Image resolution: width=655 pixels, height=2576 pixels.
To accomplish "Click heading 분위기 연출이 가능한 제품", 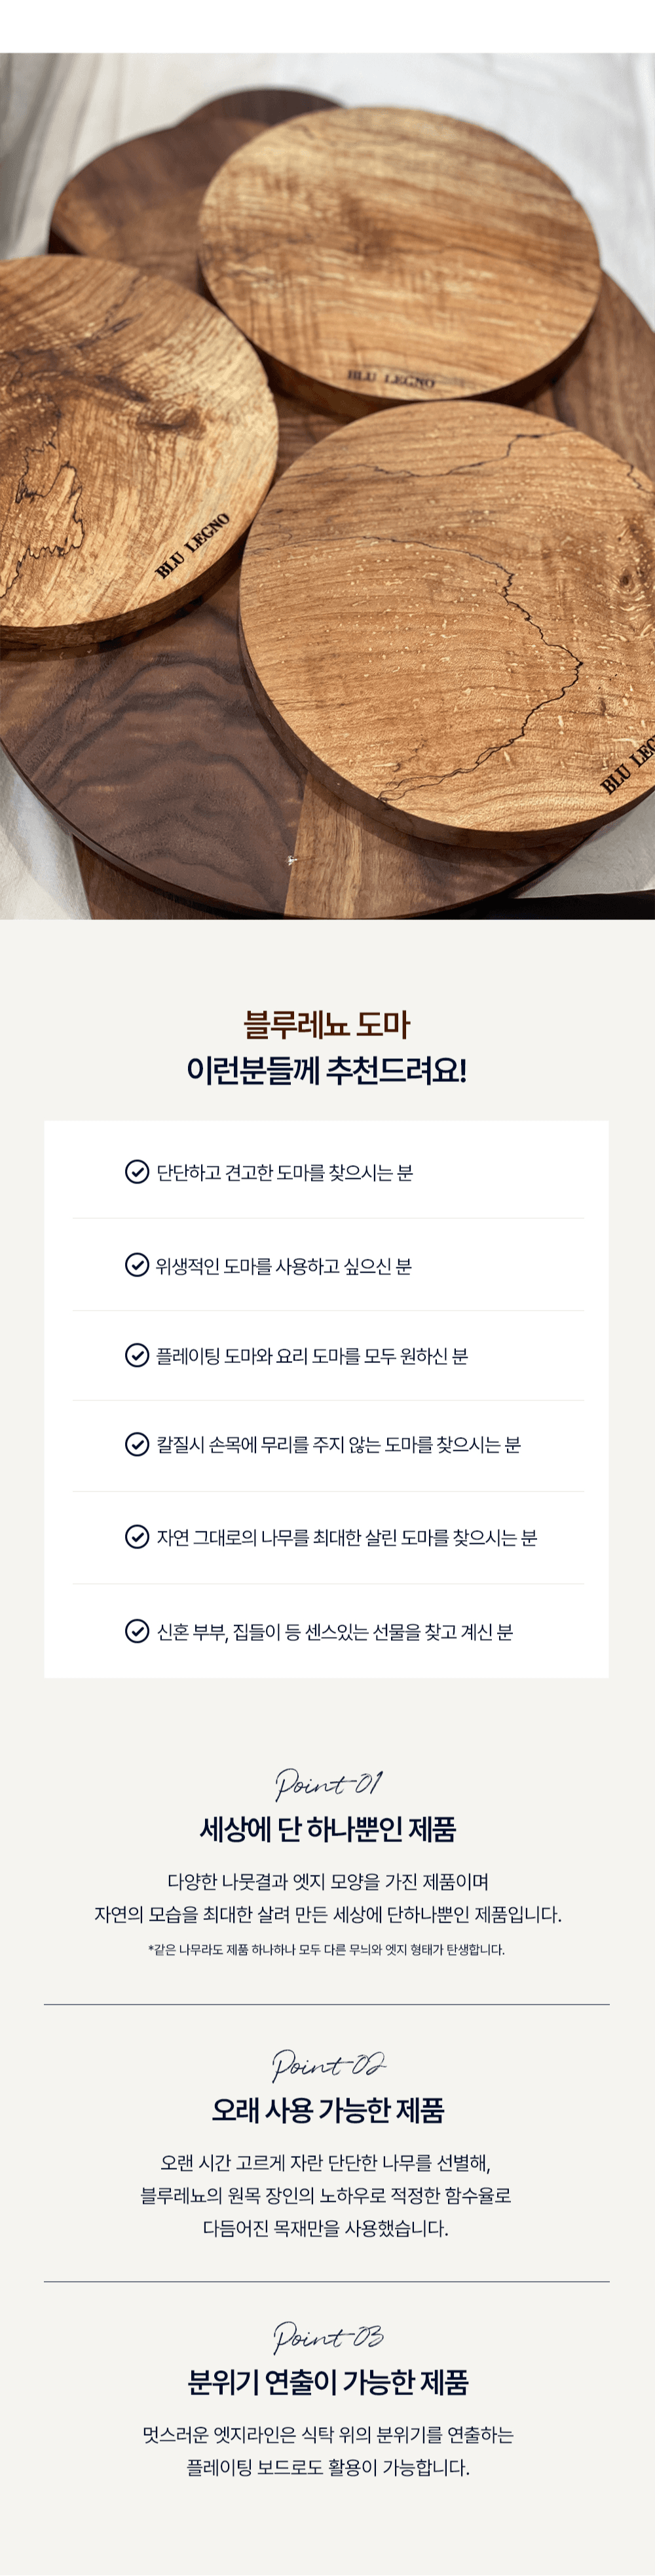I will click(x=328, y=2382).
